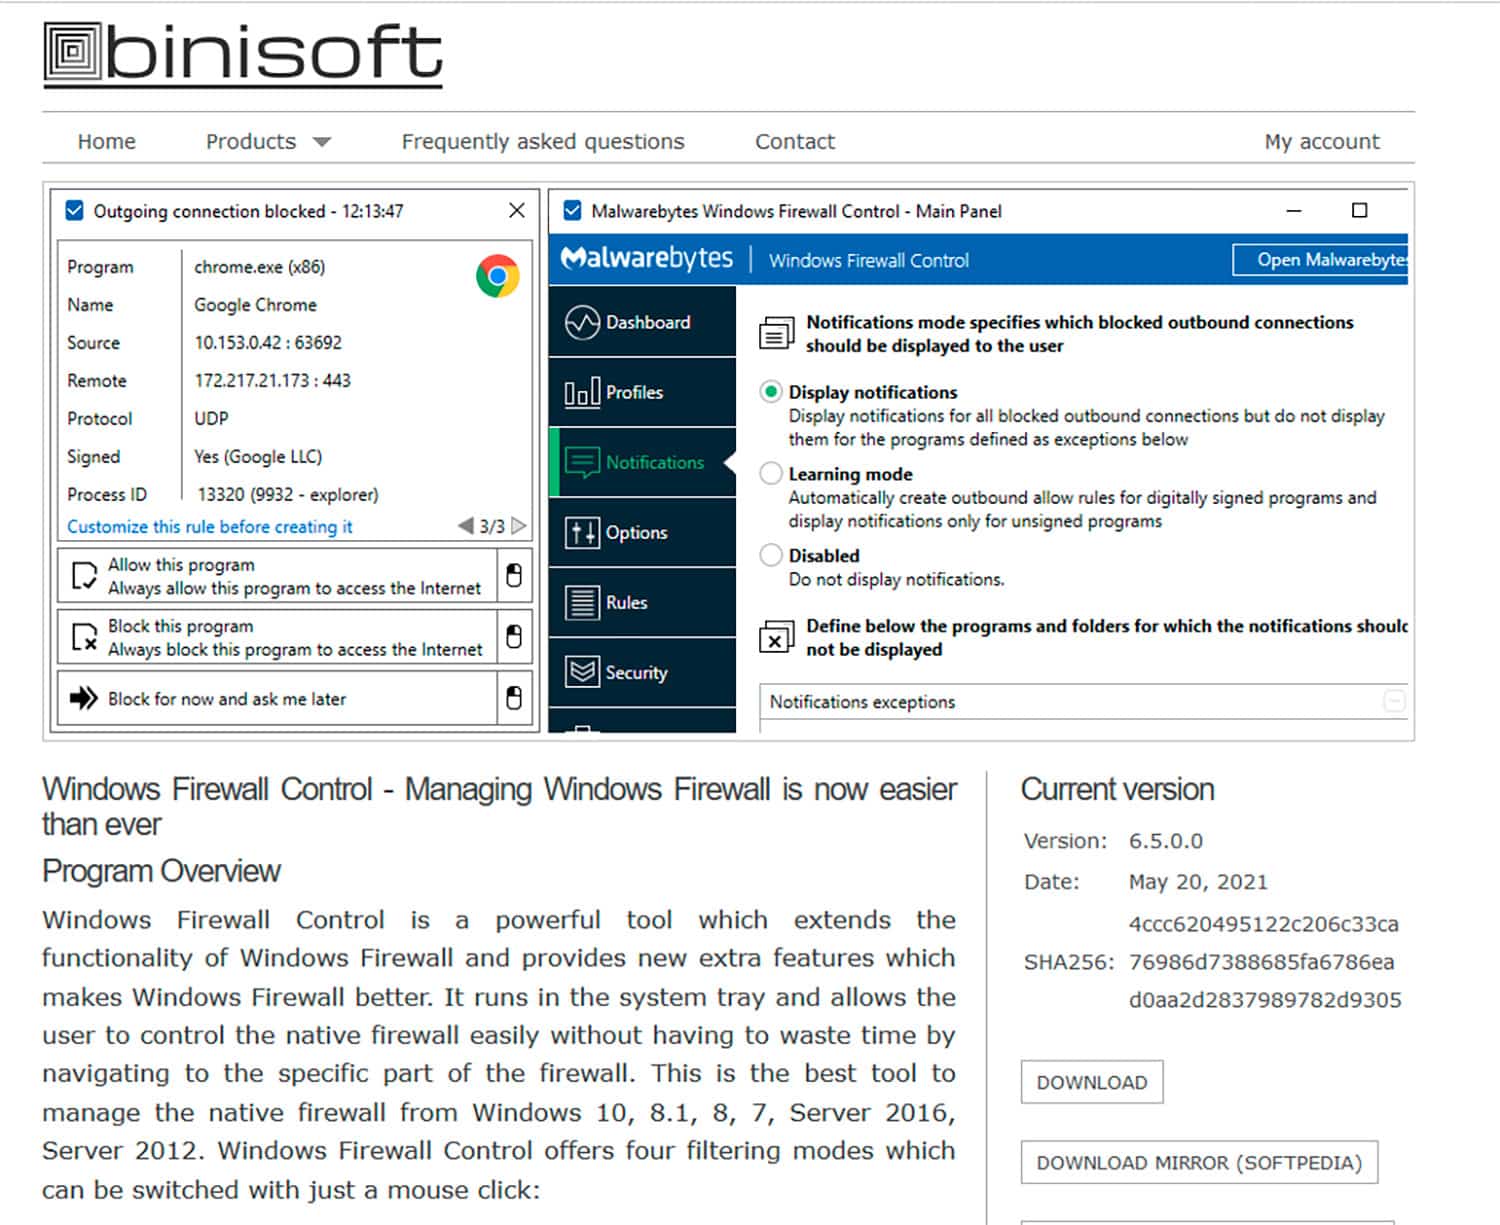1500x1225 pixels.
Task: Click the Process ID value 13320 (9932 - explorer)
Action: click(288, 494)
